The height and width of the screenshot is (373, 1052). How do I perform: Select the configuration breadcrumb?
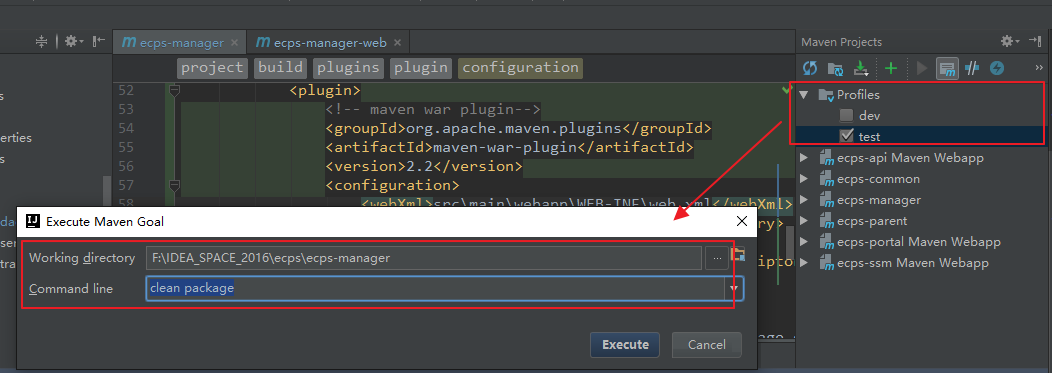tap(521, 68)
